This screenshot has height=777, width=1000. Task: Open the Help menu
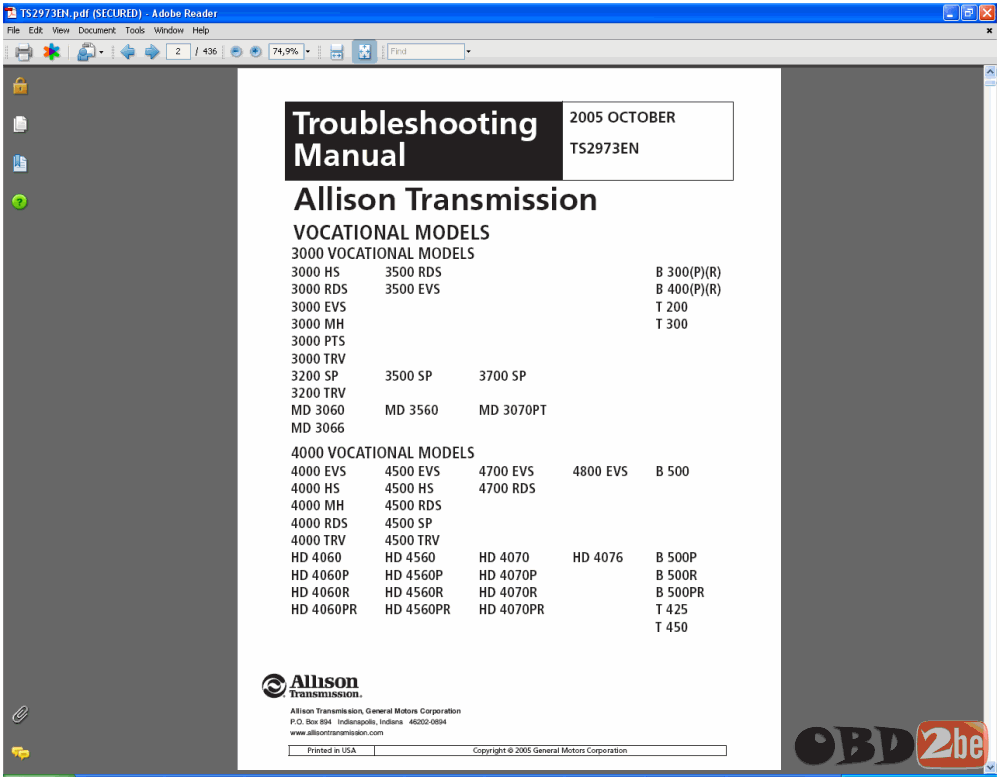click(201, 30)
